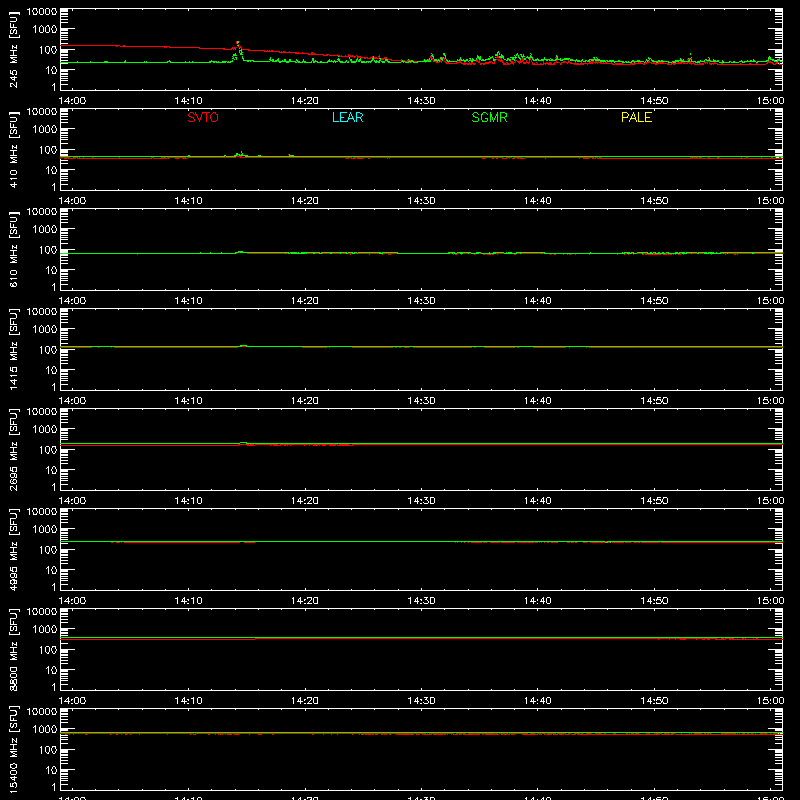Click the 1000 y-tick of 2695 MHz panel
The image size is (800, 800).
pos(45,430)
